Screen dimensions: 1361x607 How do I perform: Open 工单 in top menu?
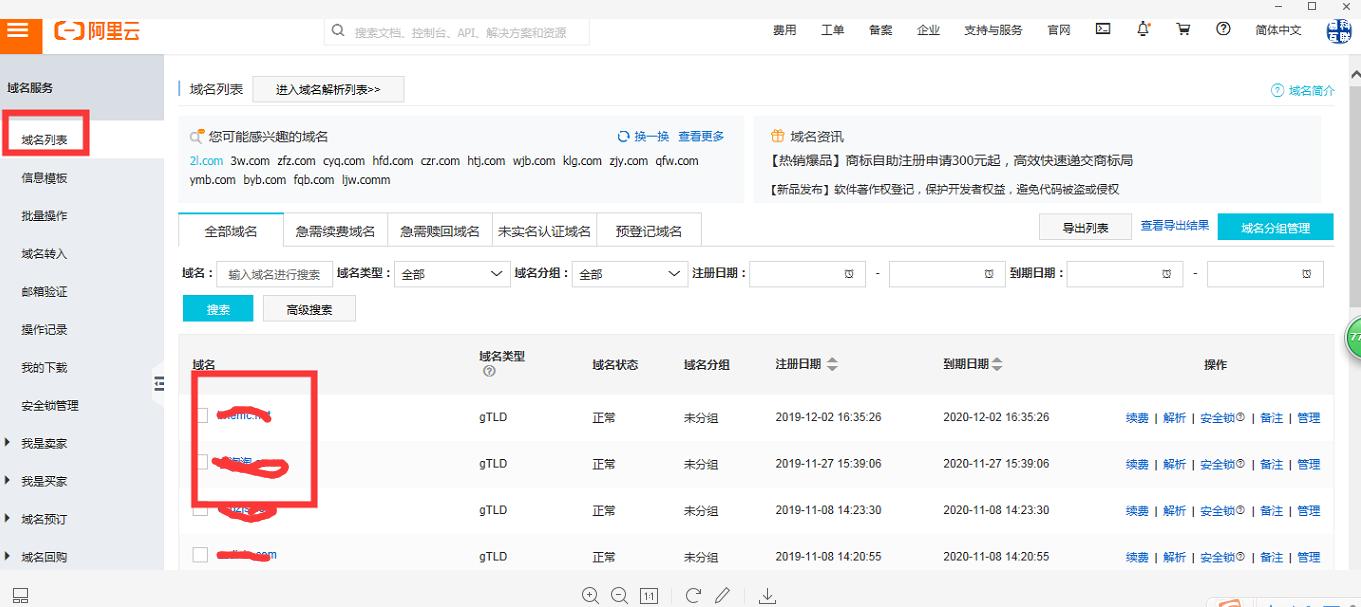click(x=833, y=30)
